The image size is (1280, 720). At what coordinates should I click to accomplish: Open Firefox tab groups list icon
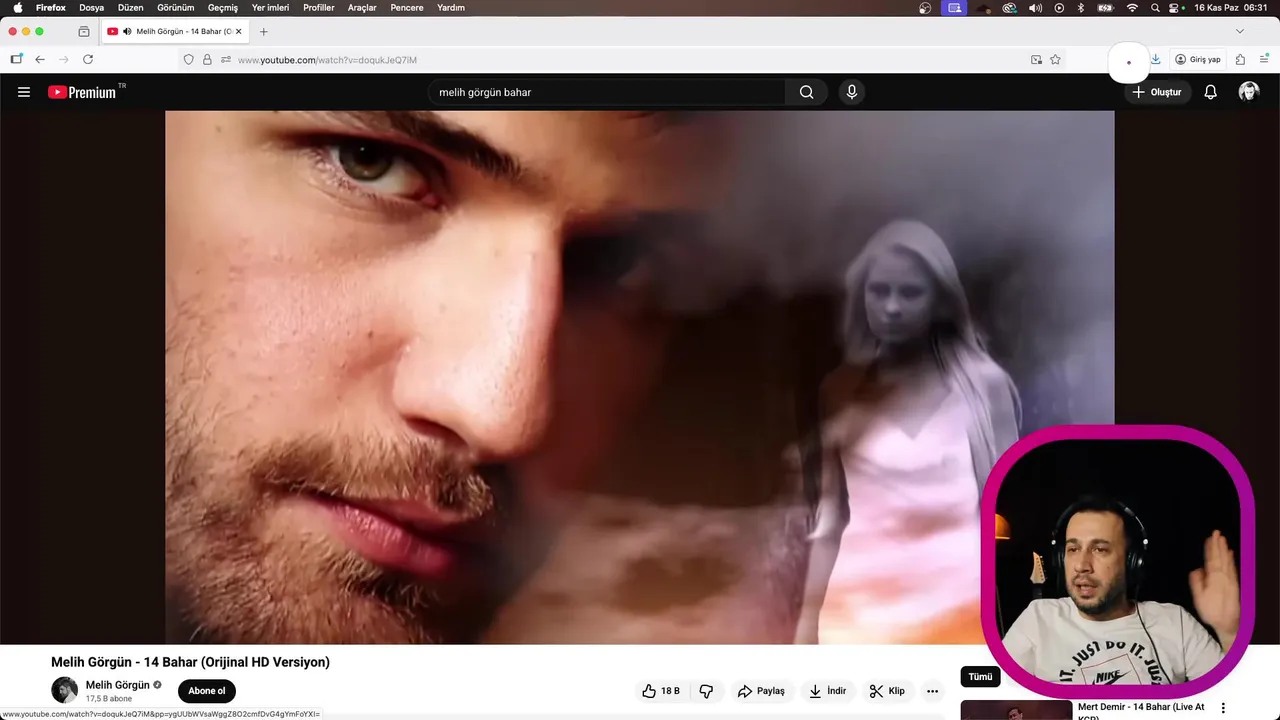point(84,31)
